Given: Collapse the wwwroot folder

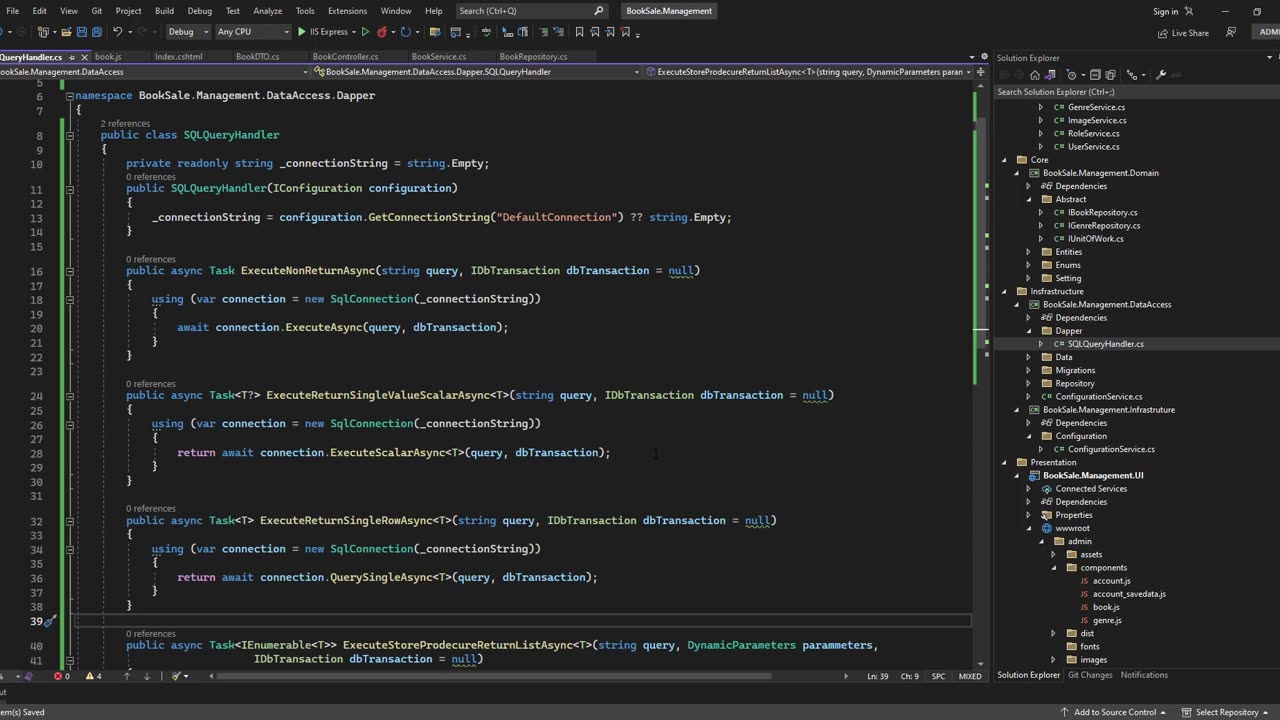Looking at the screenshot, I should tap(1028, 528).
